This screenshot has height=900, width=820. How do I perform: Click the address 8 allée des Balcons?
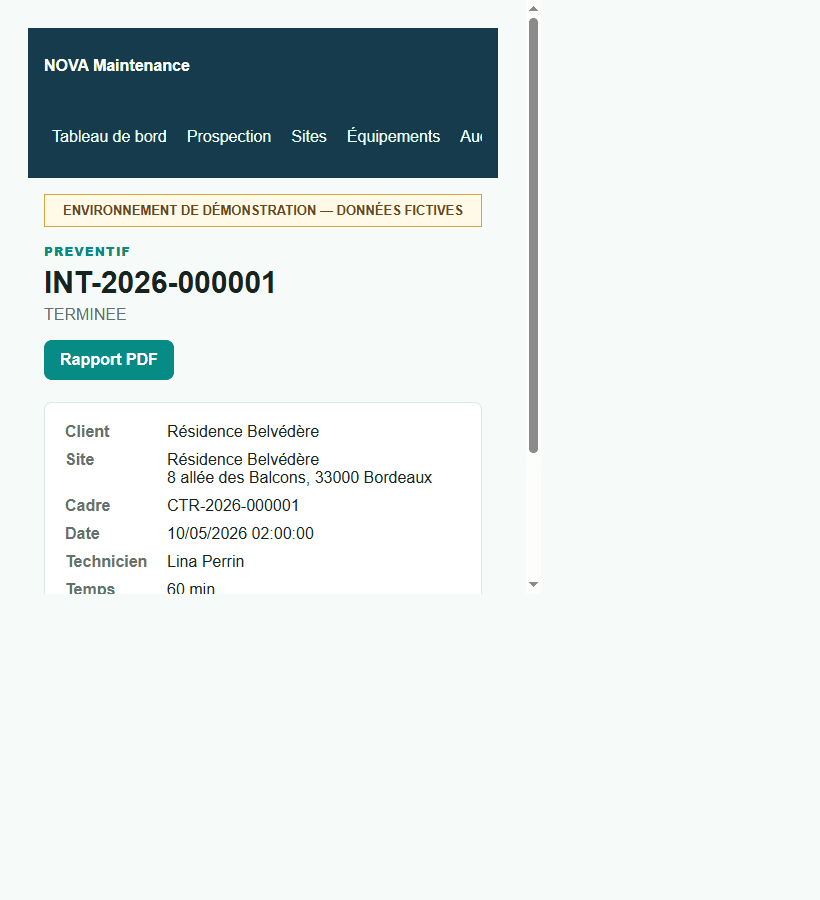tap(300, 478)
